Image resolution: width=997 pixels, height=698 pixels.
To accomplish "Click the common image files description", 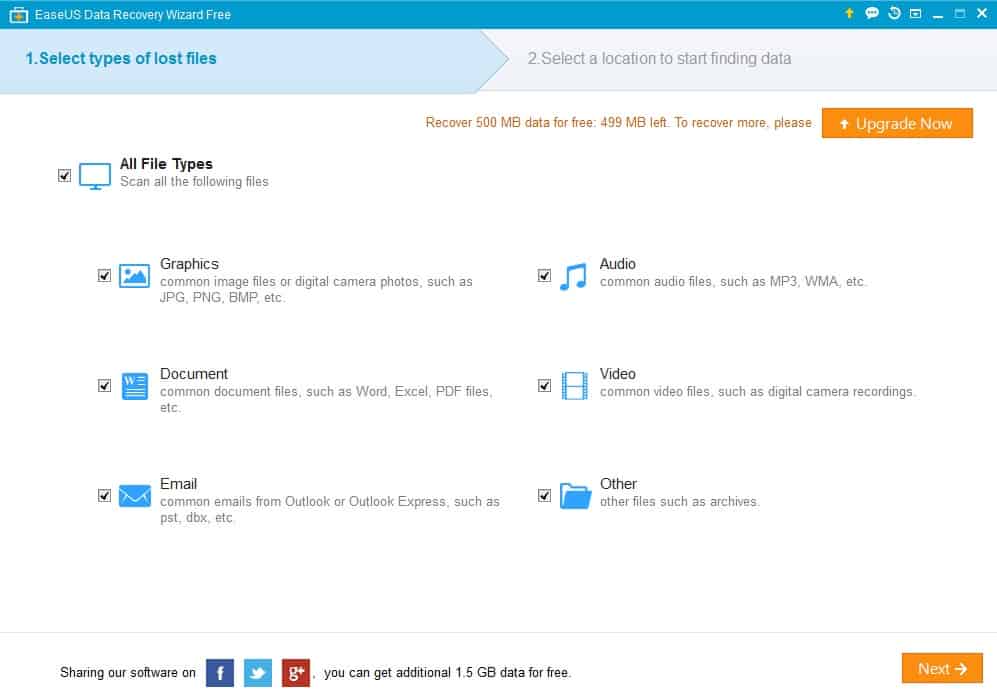I will [316, 289].
